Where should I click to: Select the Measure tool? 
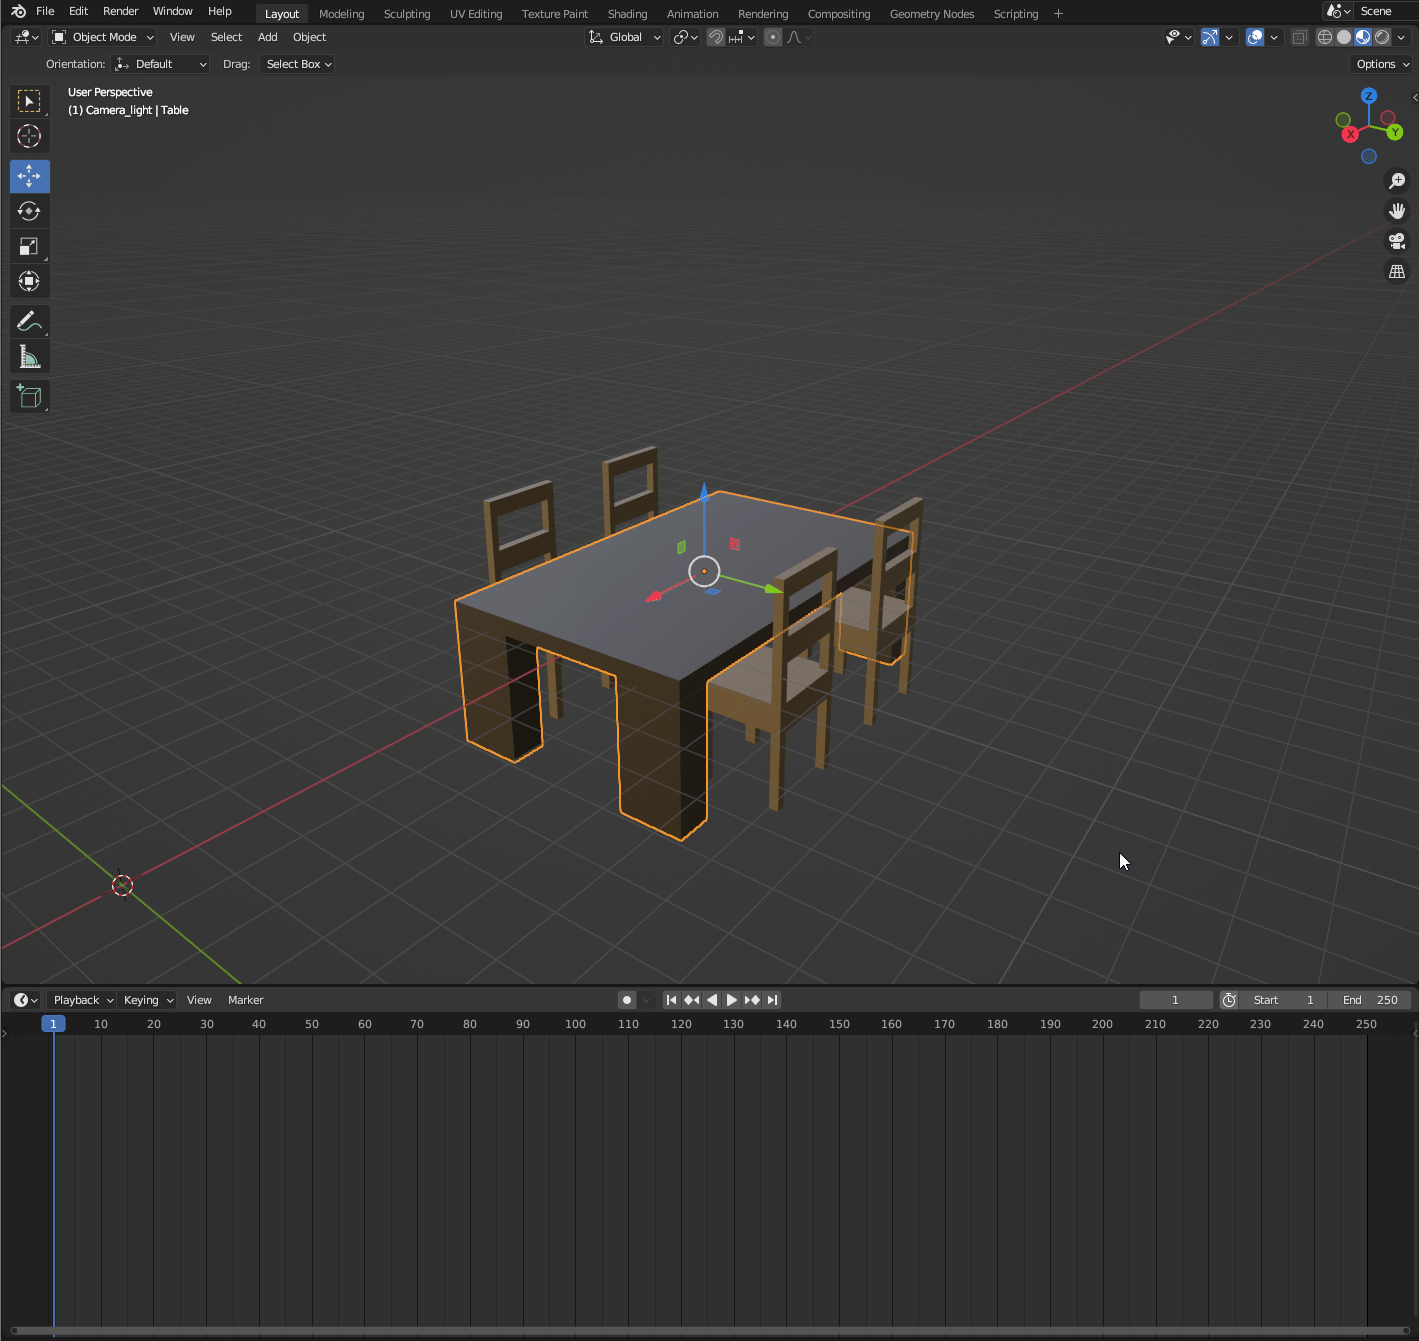click(x=29, y=356)
